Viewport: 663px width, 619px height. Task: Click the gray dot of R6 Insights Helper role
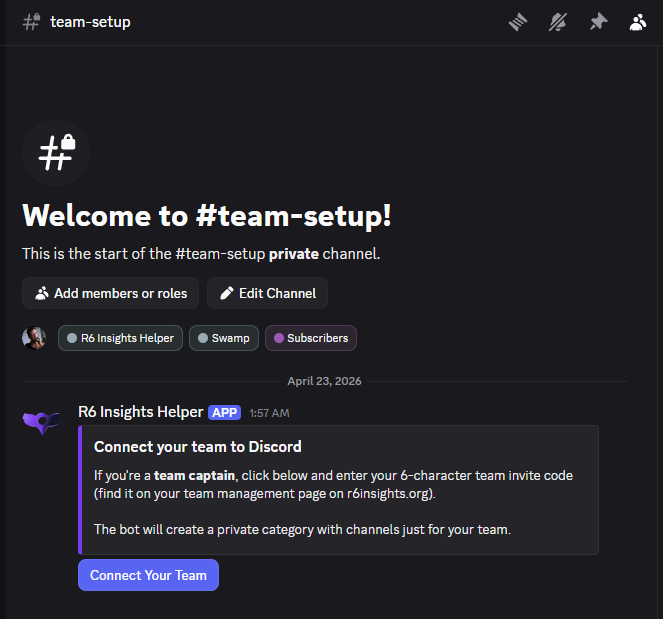tap(72, 338)
